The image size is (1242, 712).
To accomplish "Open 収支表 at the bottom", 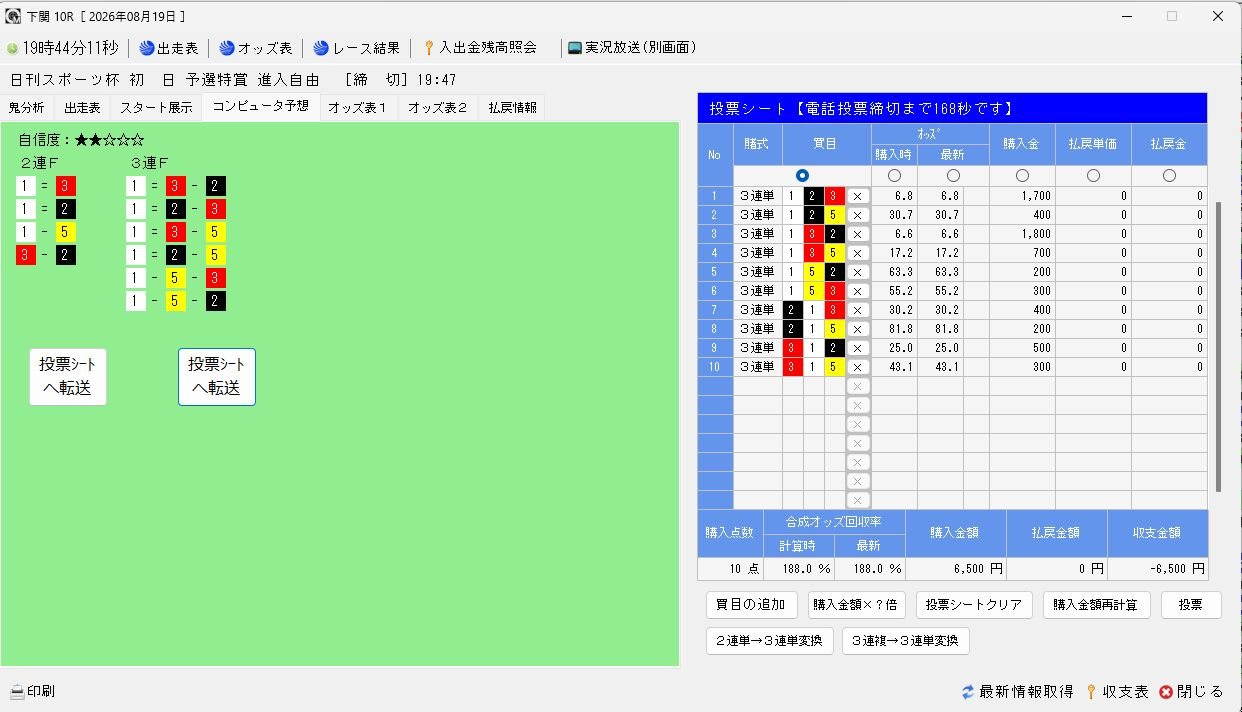I will point(1118,692).
